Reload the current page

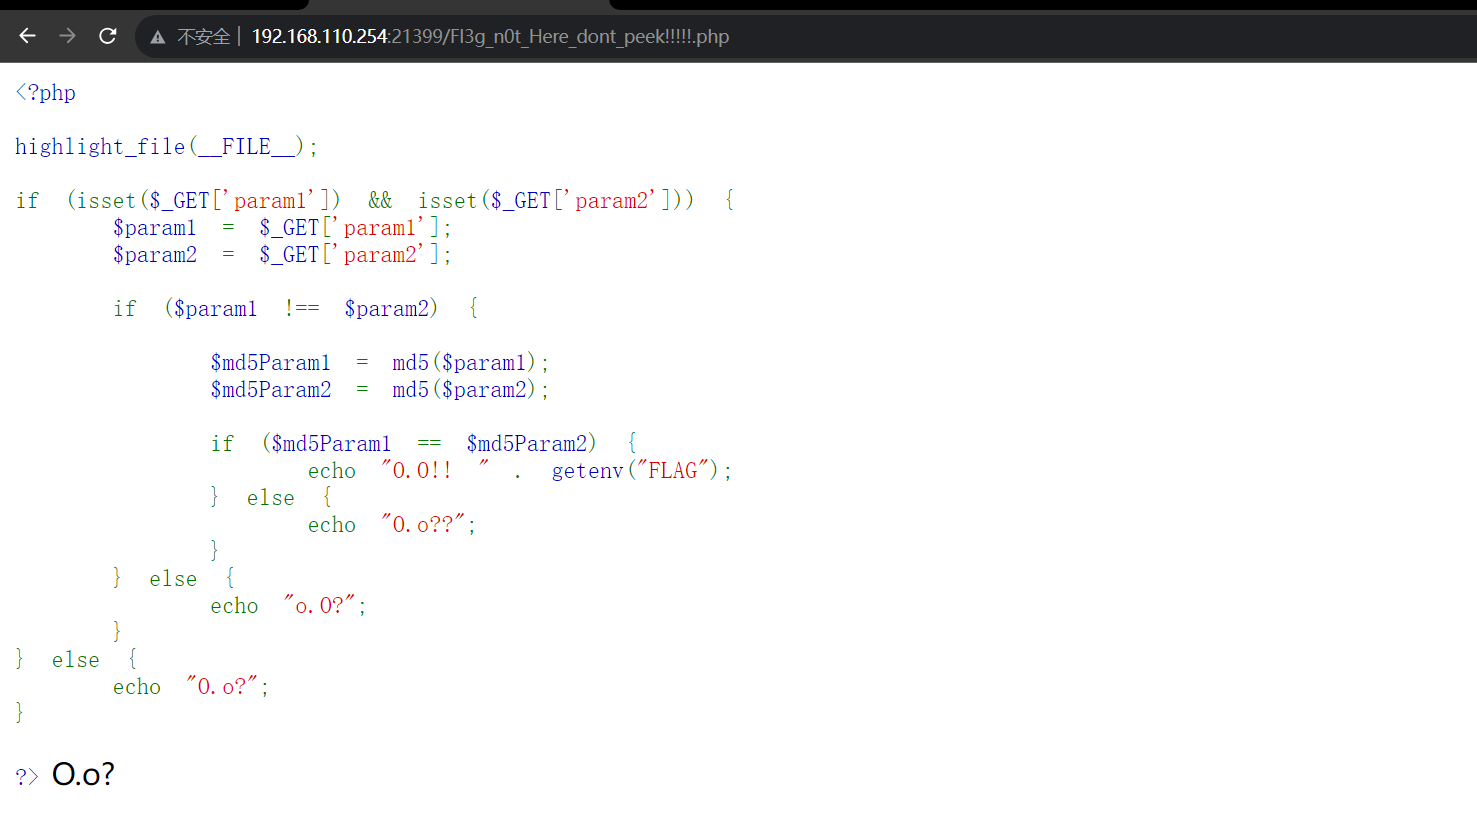click(108, 36)
